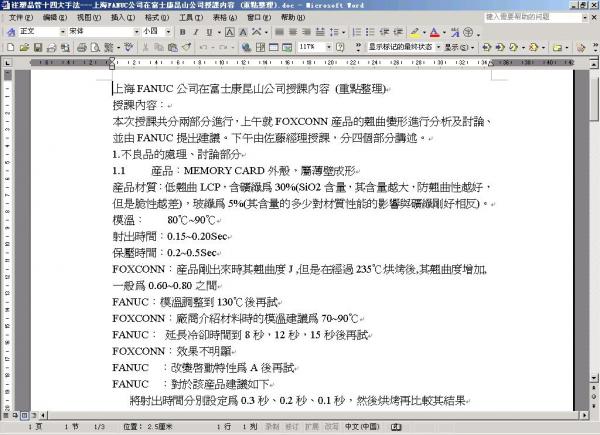
Task: Click the tab selector on ruler corner
Action: point(8,63)
